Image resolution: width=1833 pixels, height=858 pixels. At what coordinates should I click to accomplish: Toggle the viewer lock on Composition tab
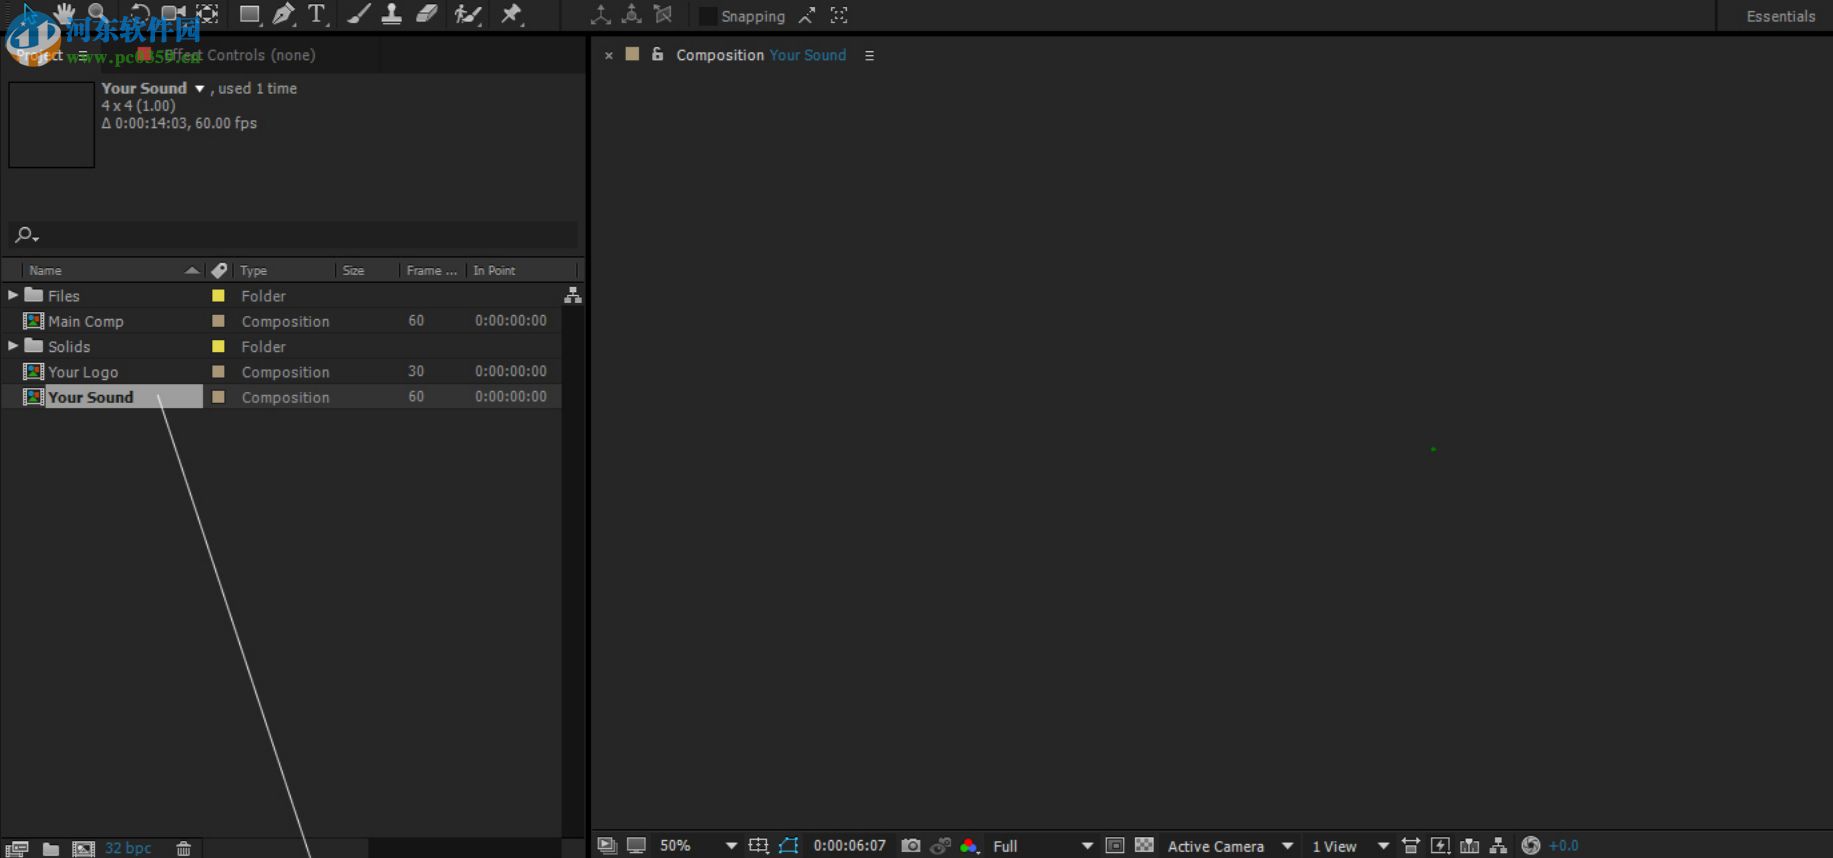click(x=657, y=54)
